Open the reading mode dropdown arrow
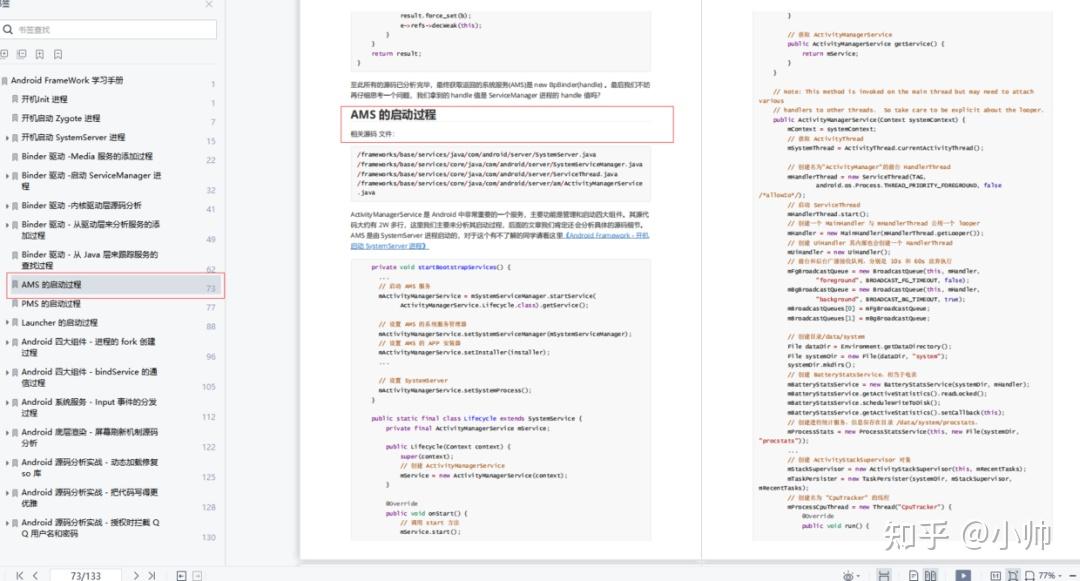The width and height of the screenshot is (1080, 581). pos(858,573)
